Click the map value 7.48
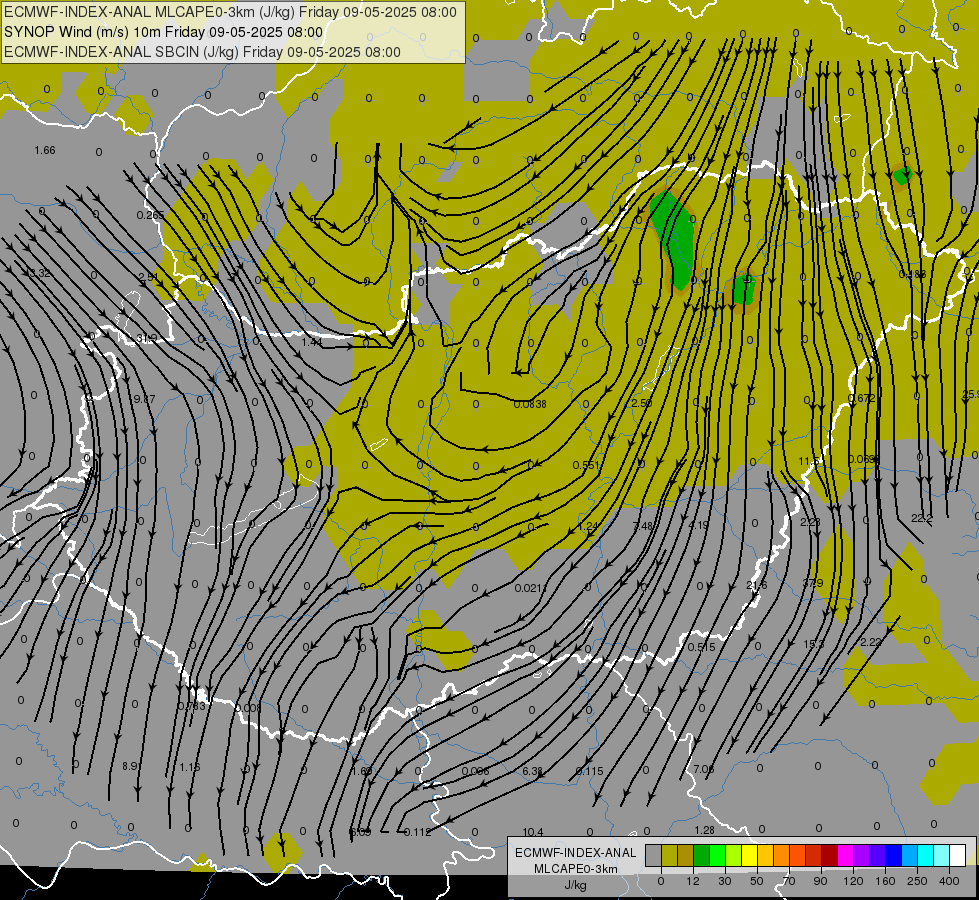979x900 pixels. [643, 526]
